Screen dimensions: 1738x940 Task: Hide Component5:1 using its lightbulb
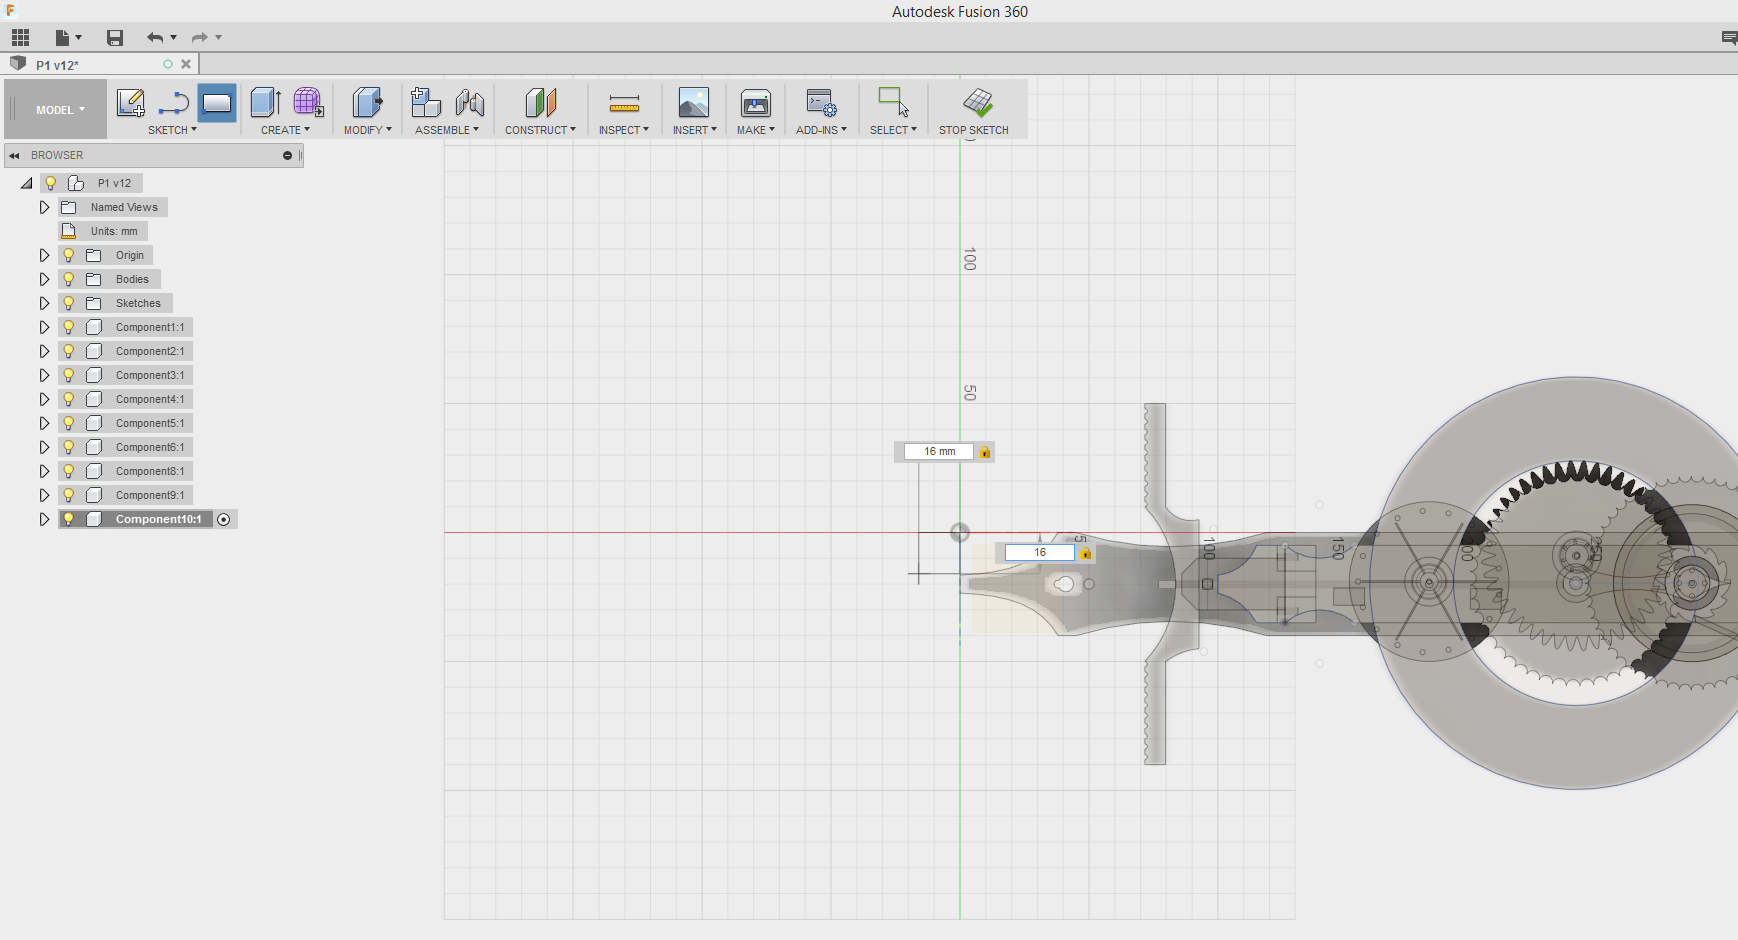click(69, 423)
